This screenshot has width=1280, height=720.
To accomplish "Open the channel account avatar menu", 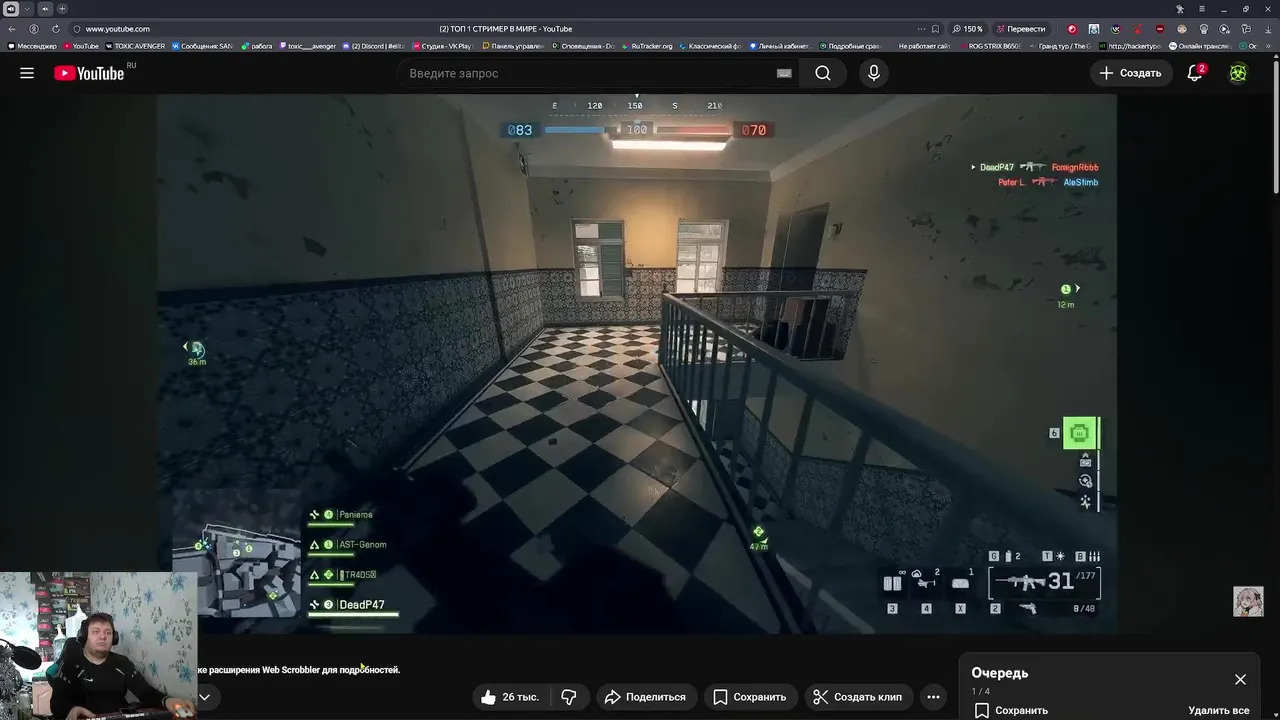I will click(1238, 73).
